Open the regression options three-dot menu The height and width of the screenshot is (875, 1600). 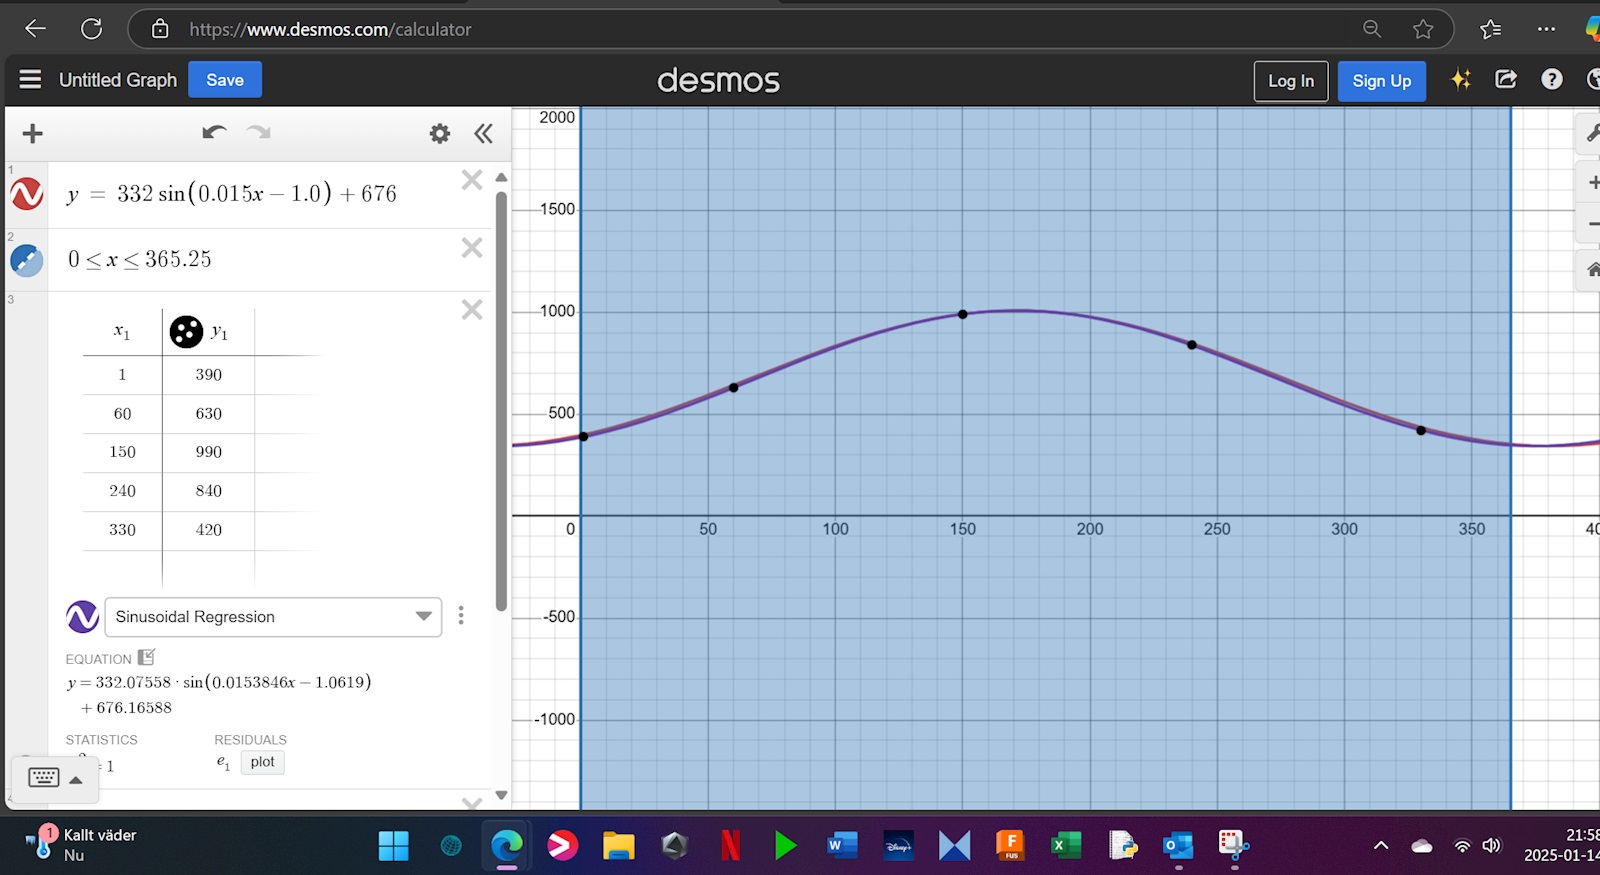click(461, 616)
